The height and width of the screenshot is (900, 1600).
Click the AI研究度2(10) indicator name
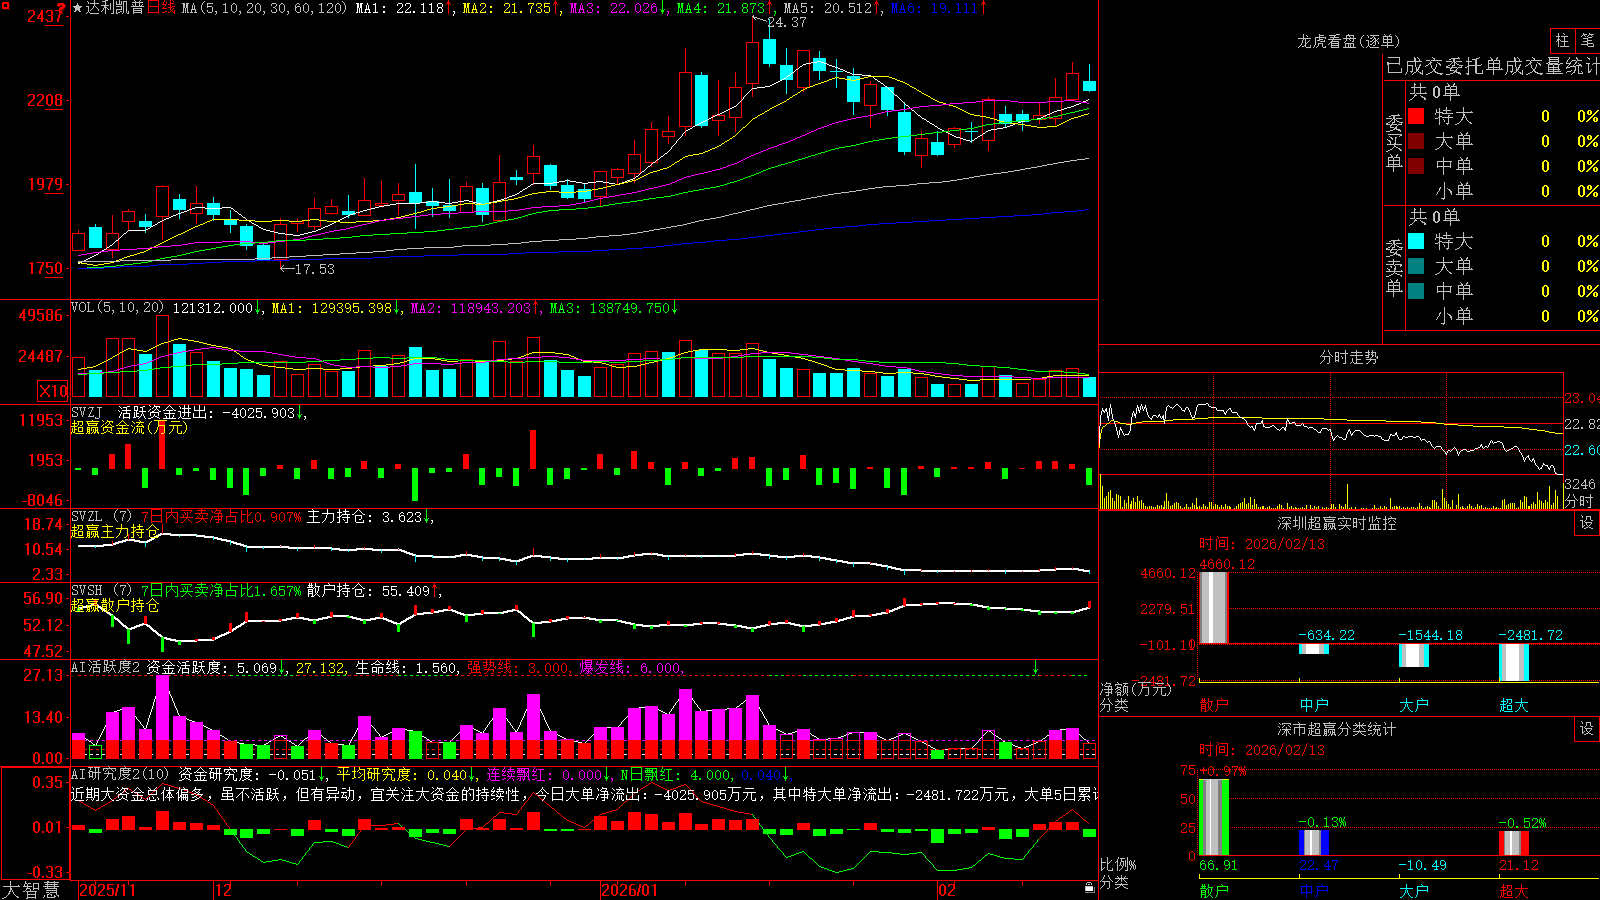click(x=120, y=774)
